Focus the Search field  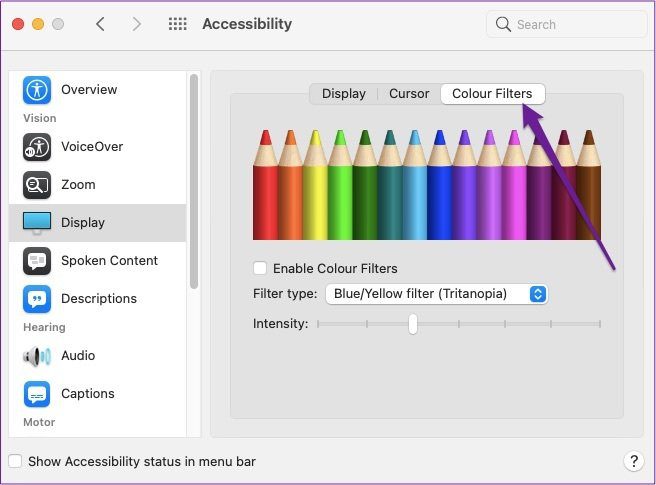tap(566, 24)
